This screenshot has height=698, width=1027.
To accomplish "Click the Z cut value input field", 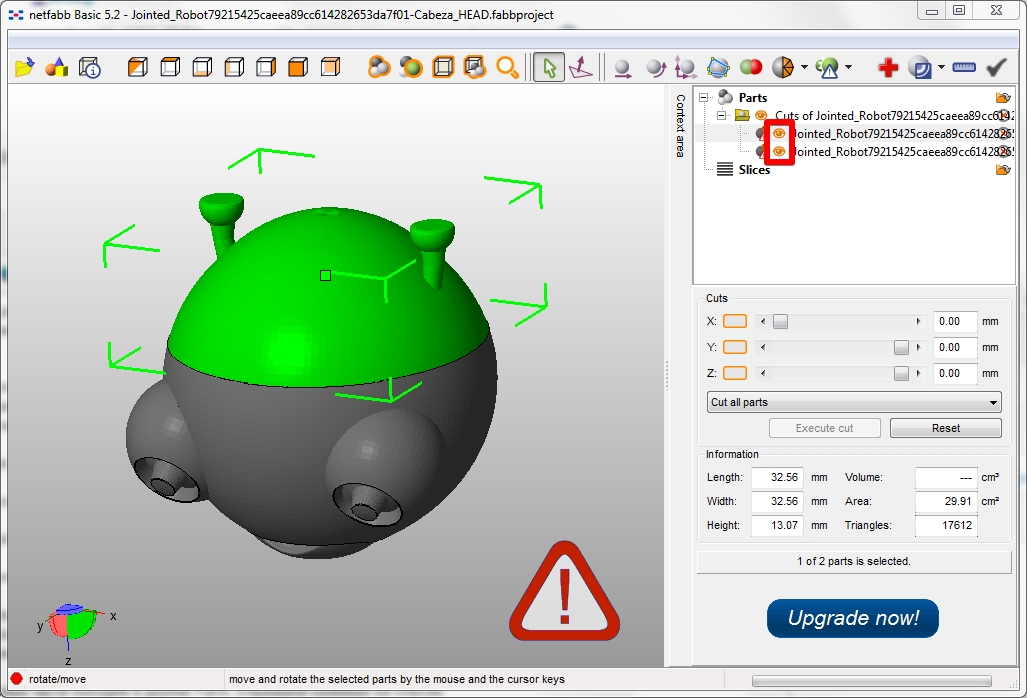I will 954,373.
